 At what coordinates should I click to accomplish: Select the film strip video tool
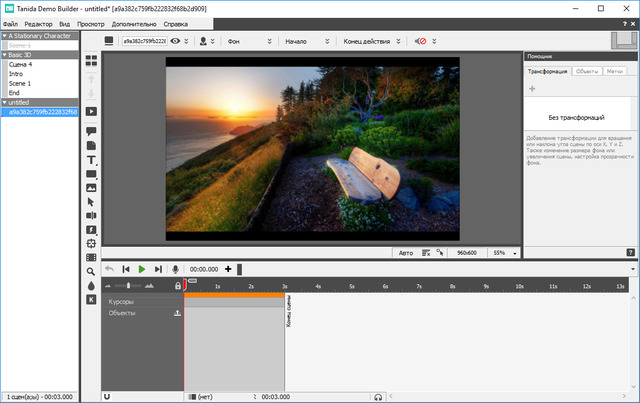point(91,257)
